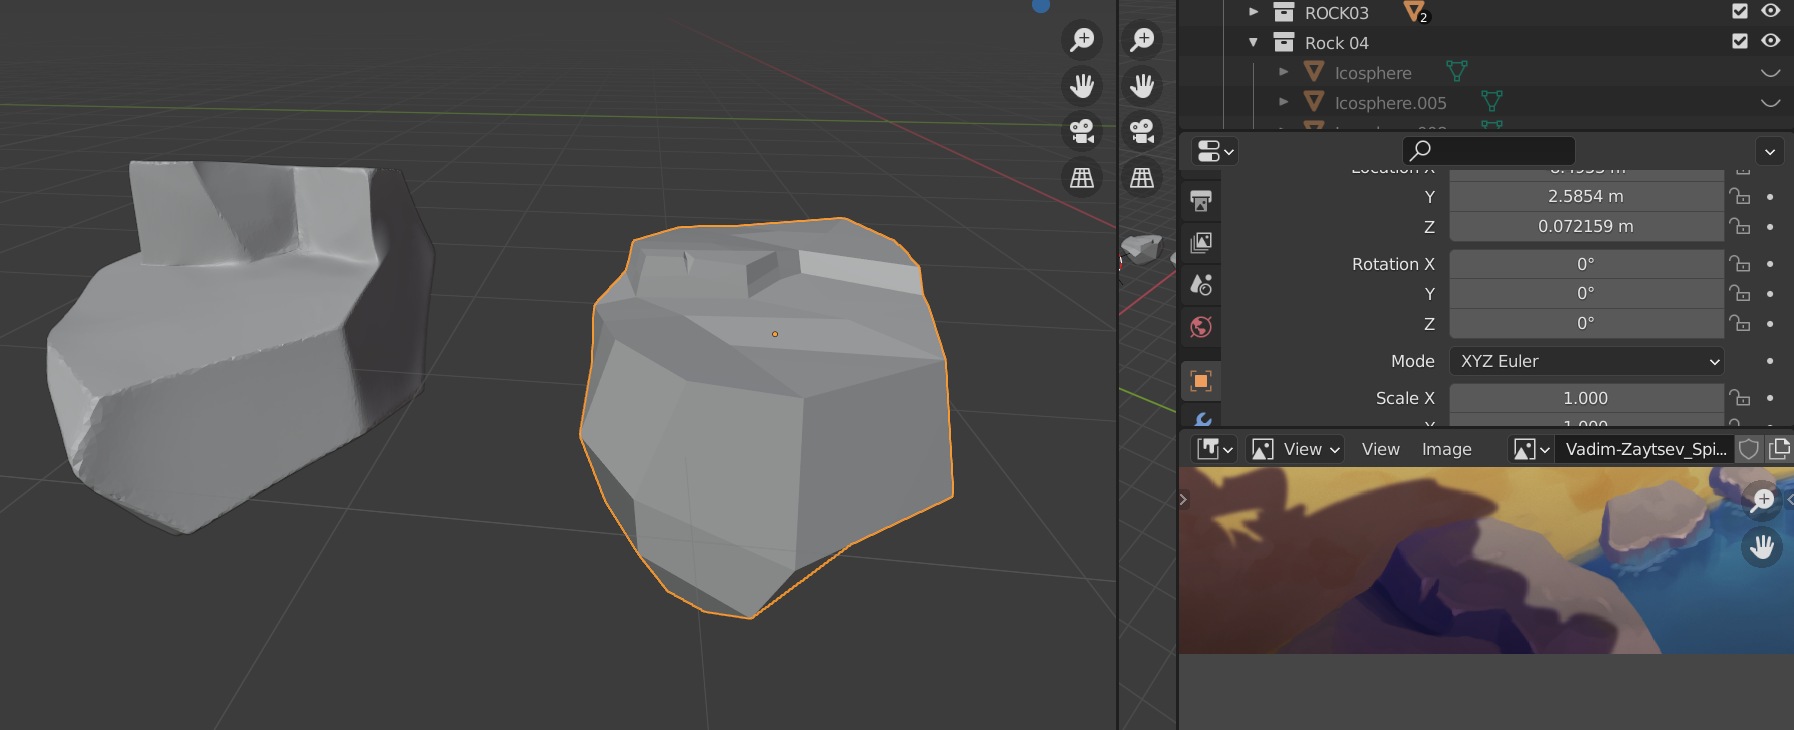Click the Rotation X value field
This screenshot has height=730, width=1794.
tap(1587, 264)
